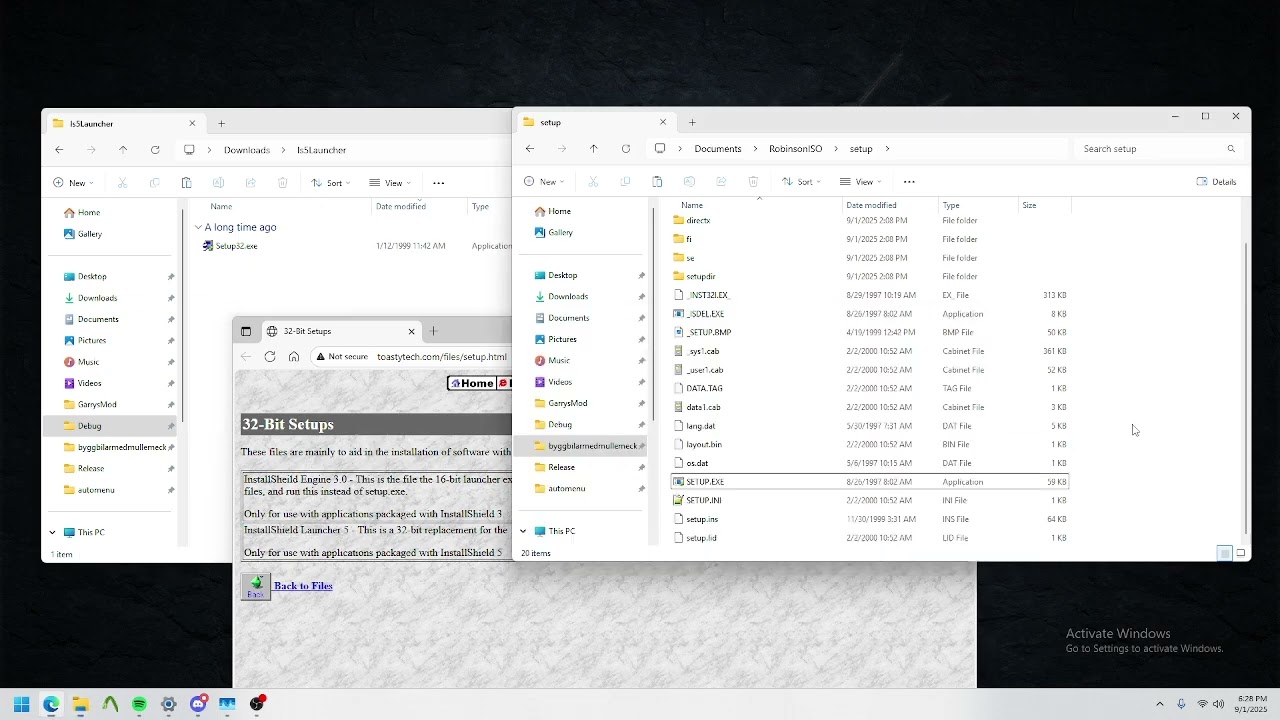1280x720 pixels.
Task: Open a new browser tab
Action: (x=434, y=331)
